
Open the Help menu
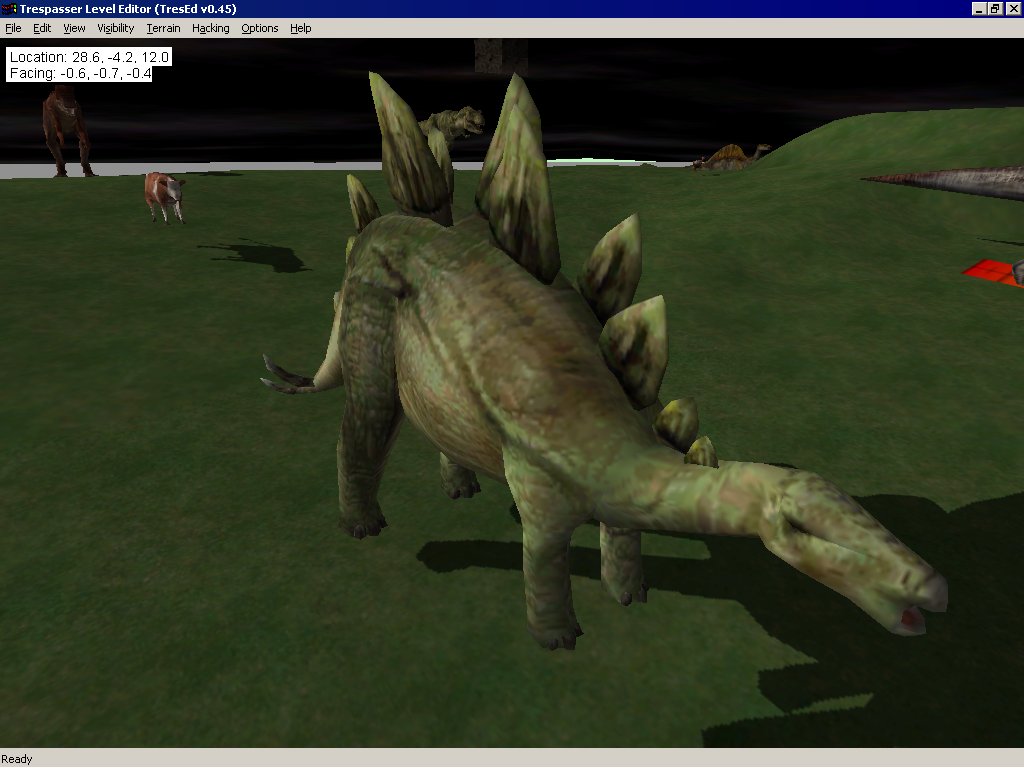point(300,28)
